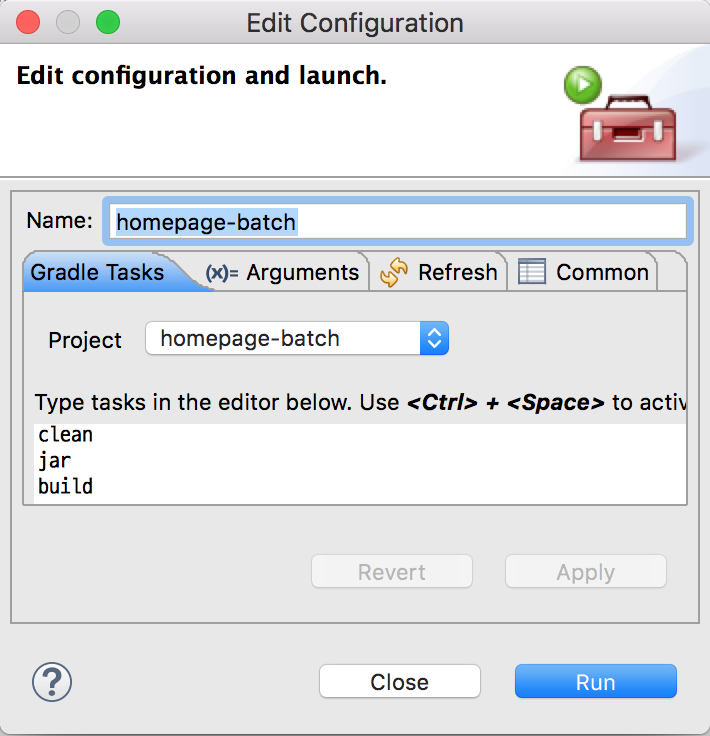710x736 pixels.
Task: Open the Project dropdown arrows
Action: tap(434, 338)
